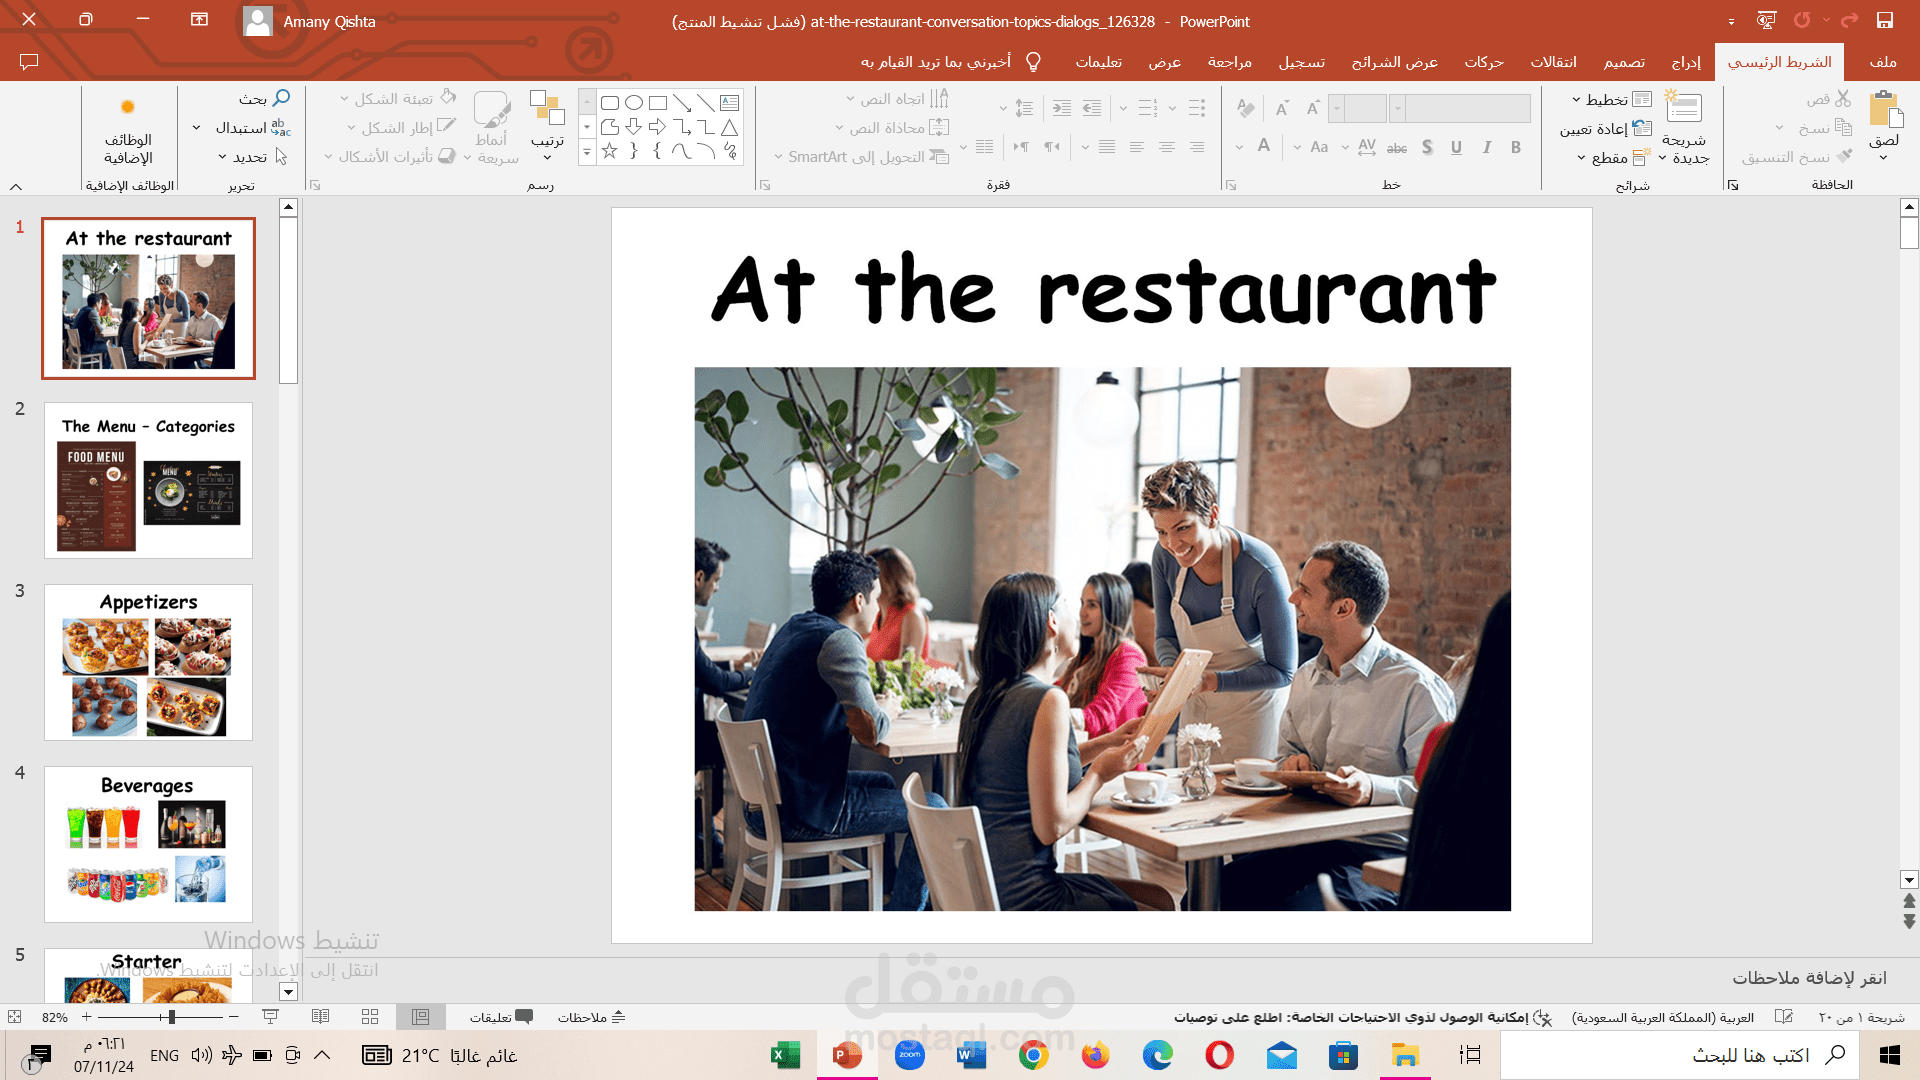Open the Layout dropdown
This screenshot has width=1920, height=1080.
(1611, 100)
